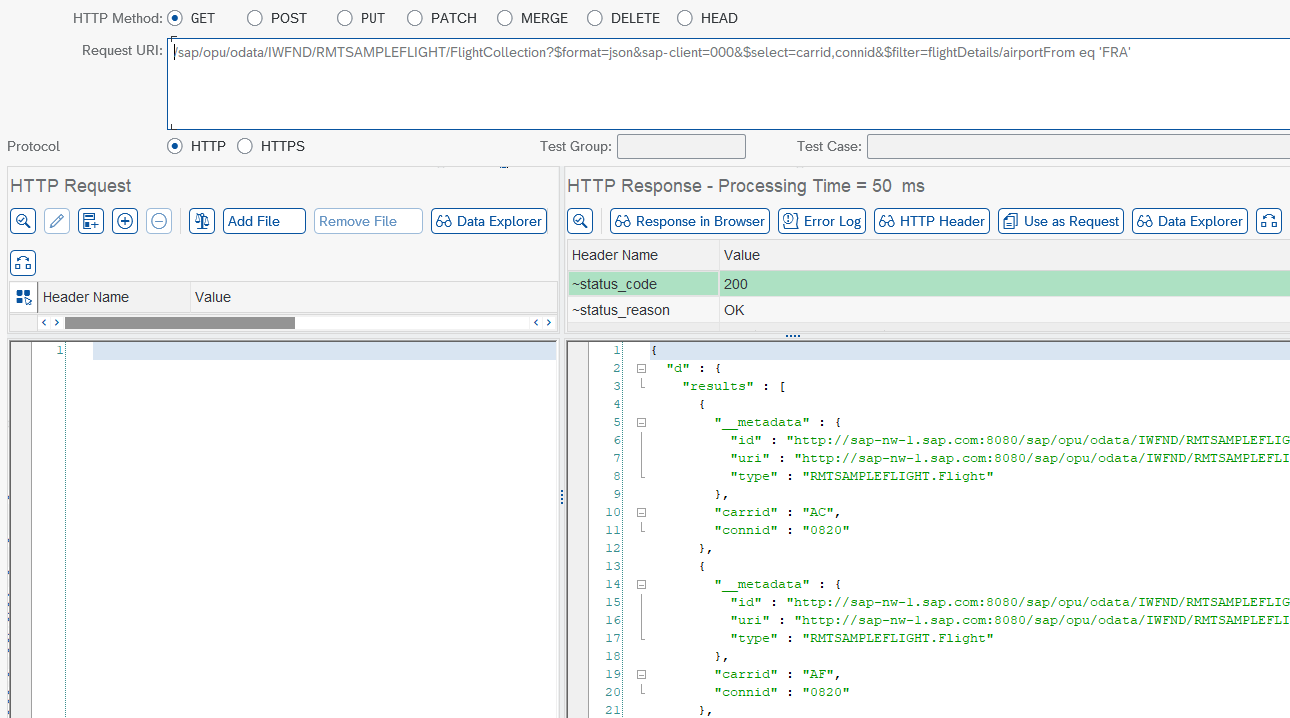The height and width of the screenshot is (718, 1290).
Task: Collapse the "__metadata" node on line 14
Action: click(641, 584)
